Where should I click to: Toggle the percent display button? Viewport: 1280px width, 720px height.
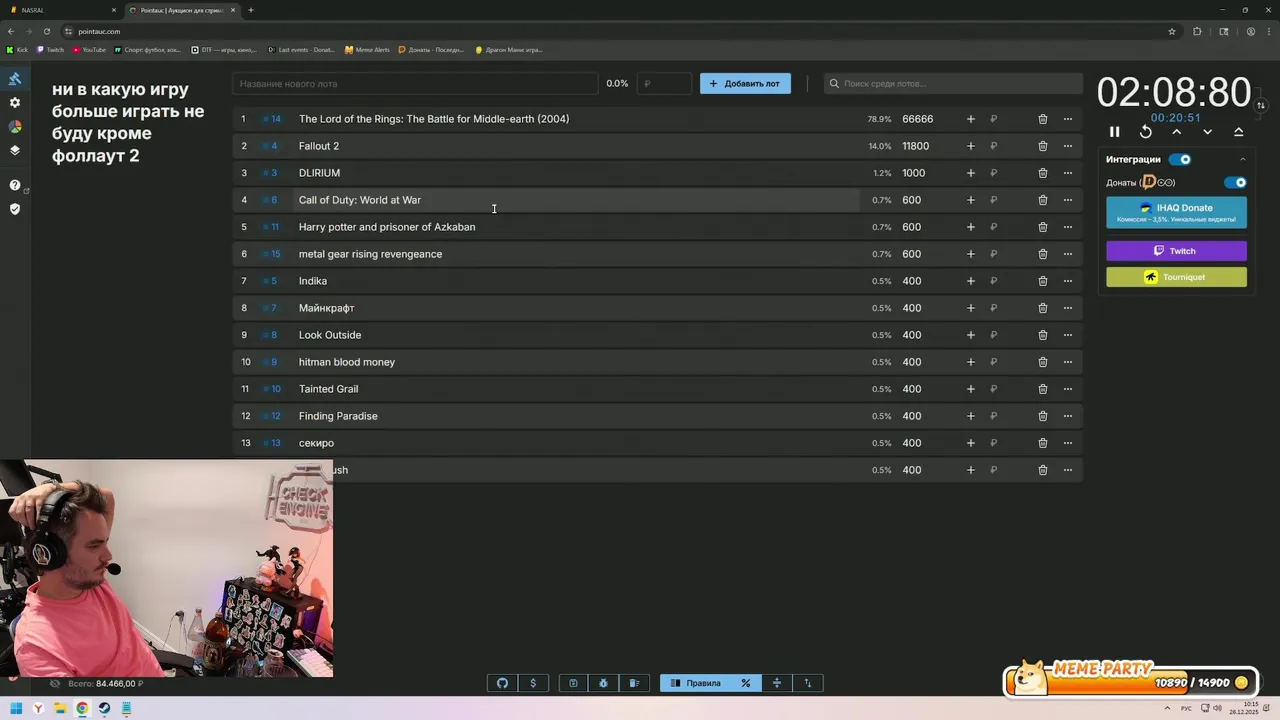[746, 683]
